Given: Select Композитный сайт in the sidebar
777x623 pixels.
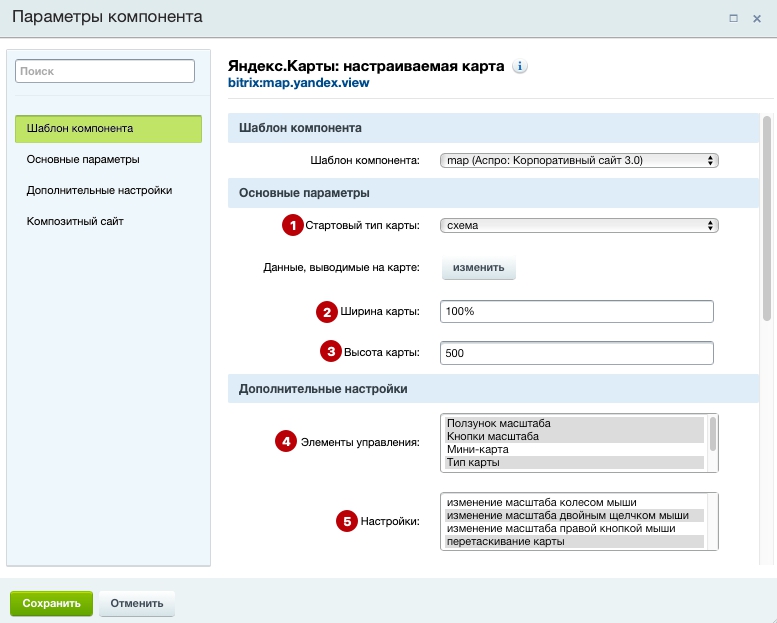Looking at the screenshot, I should point(75,222).
